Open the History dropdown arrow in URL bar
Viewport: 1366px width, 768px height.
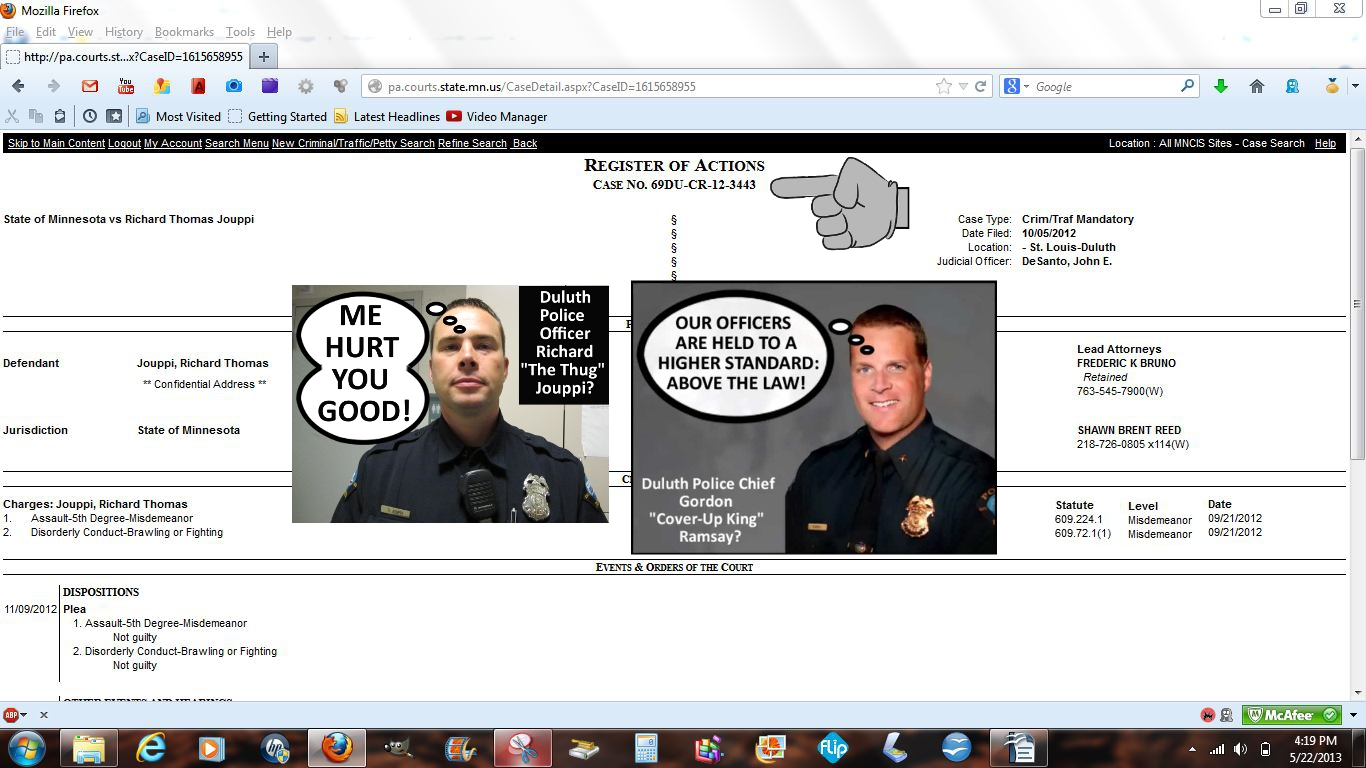coord(963,86)
